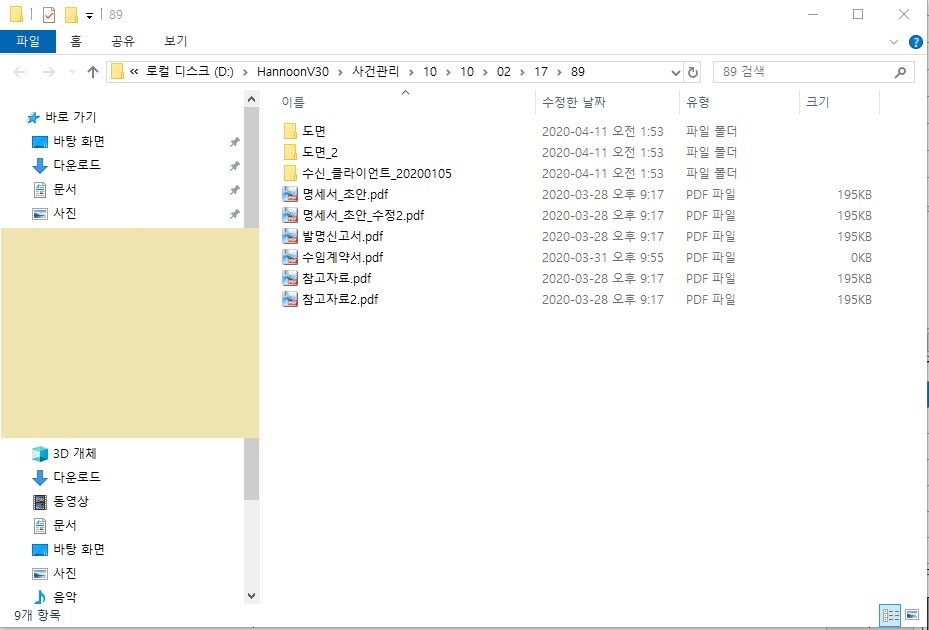
Task: Switch to Large icons view in status bar
Action: pyautogui.click(x=912, y=615)
